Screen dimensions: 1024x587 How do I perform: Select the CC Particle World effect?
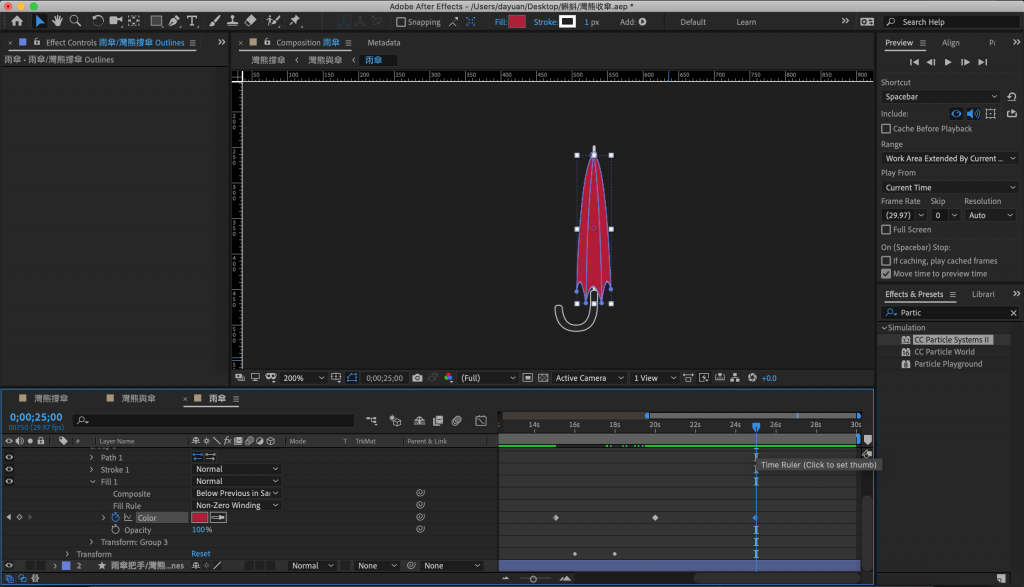(x=944, y=352)
